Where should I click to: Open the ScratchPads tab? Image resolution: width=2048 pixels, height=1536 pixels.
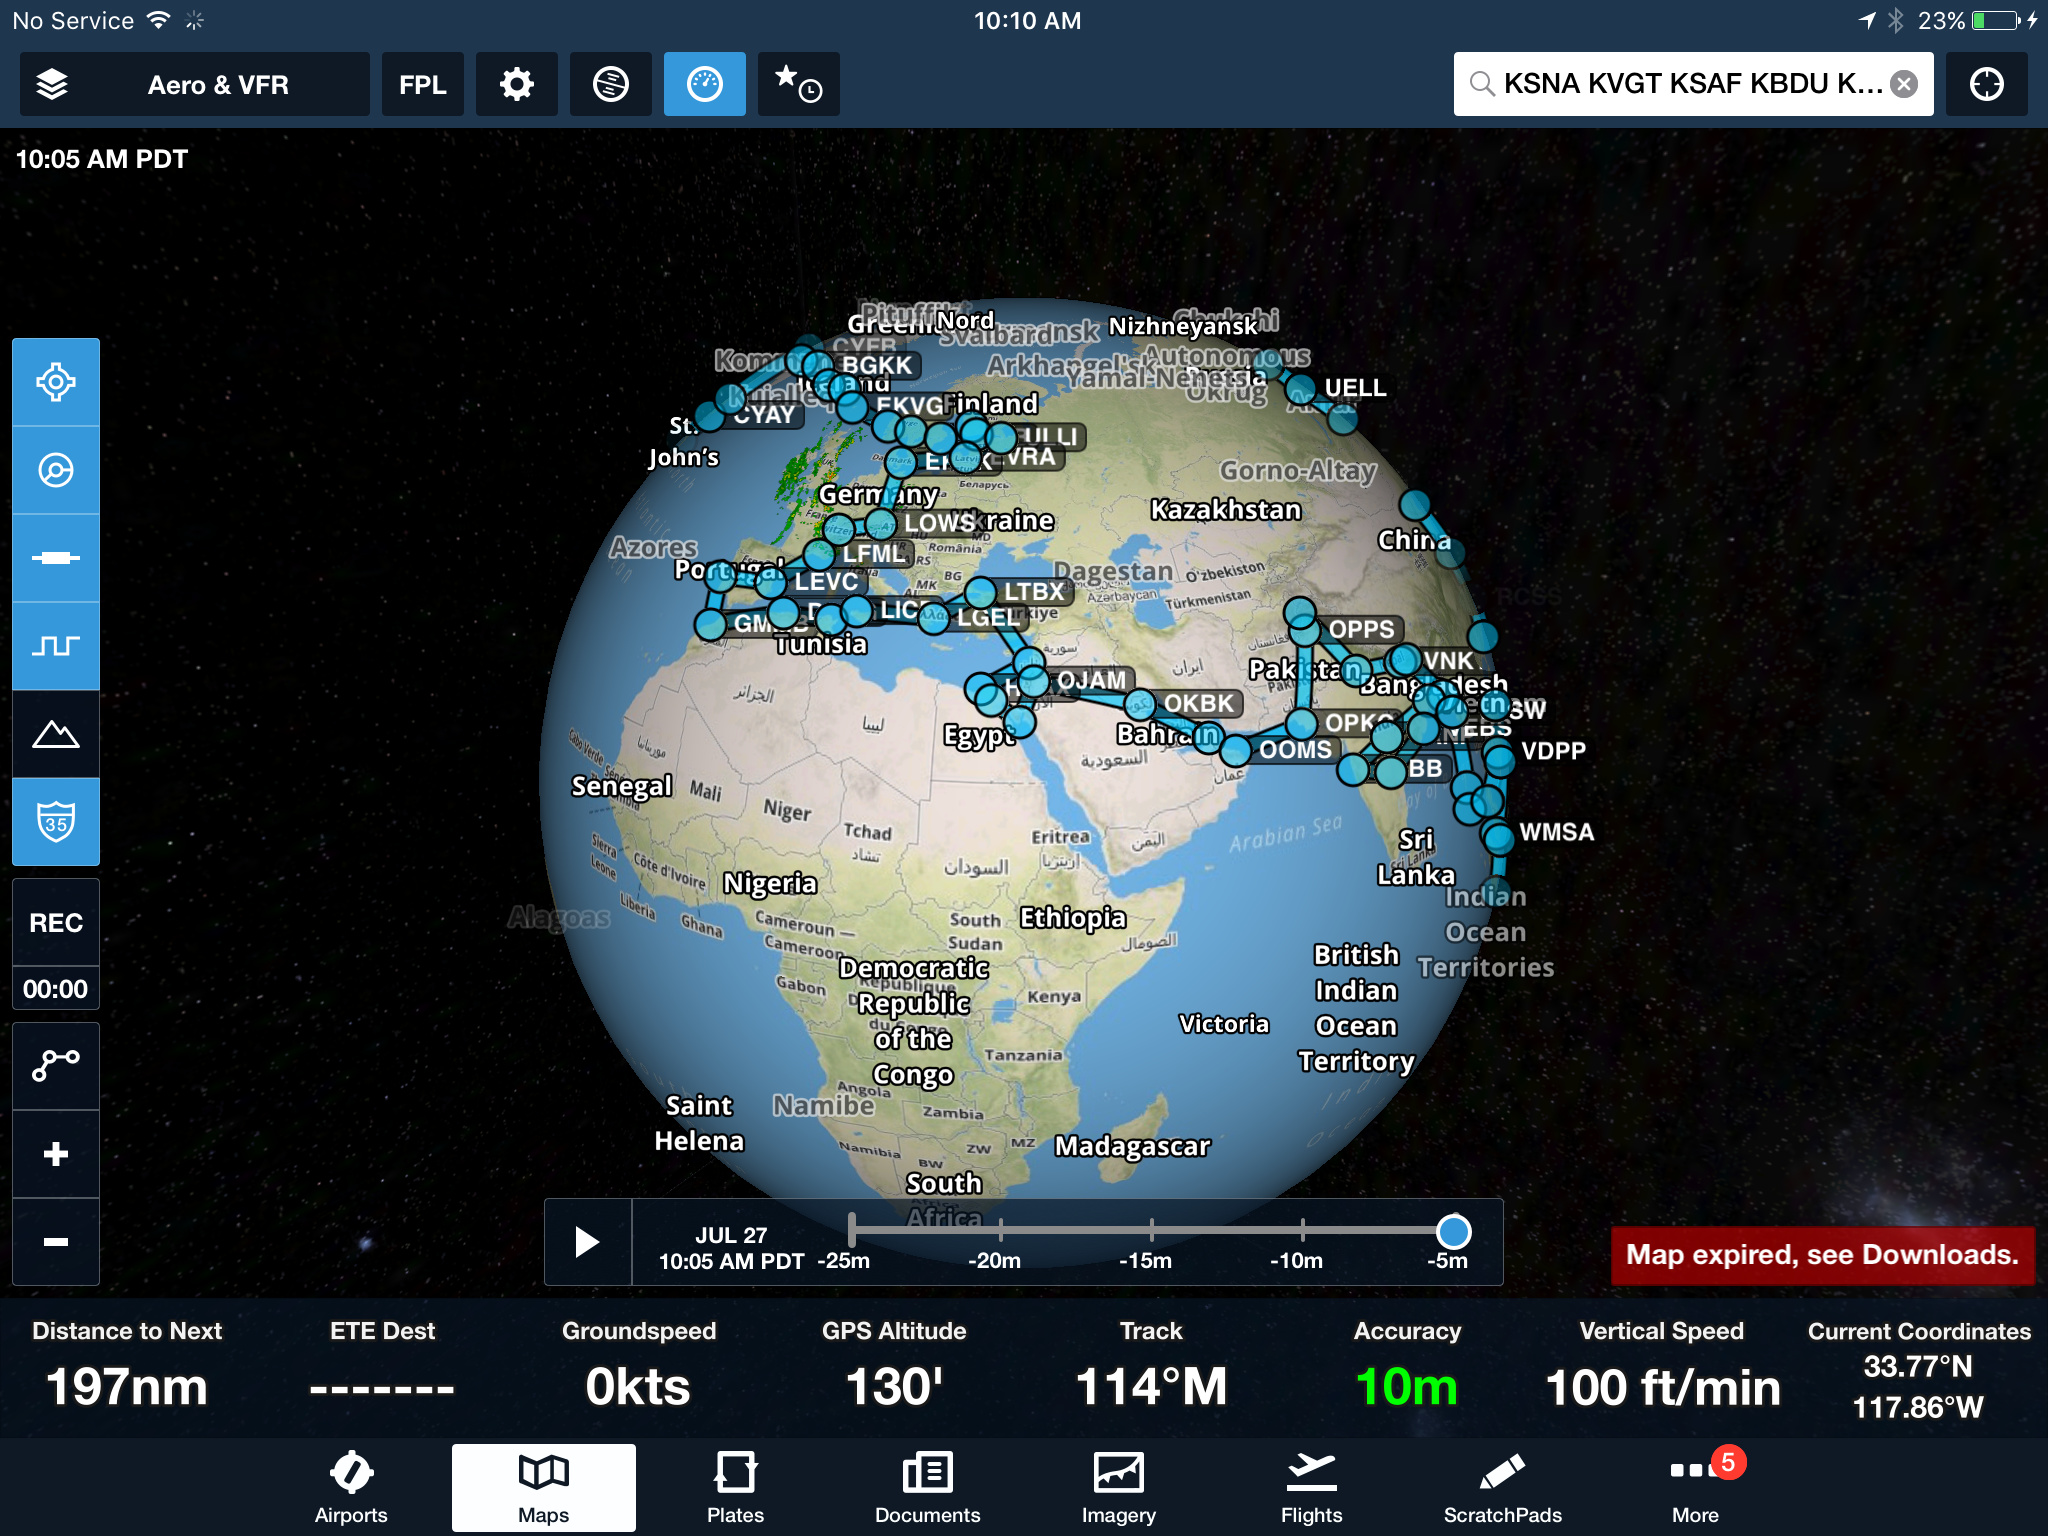[x=1503, y=1488]
